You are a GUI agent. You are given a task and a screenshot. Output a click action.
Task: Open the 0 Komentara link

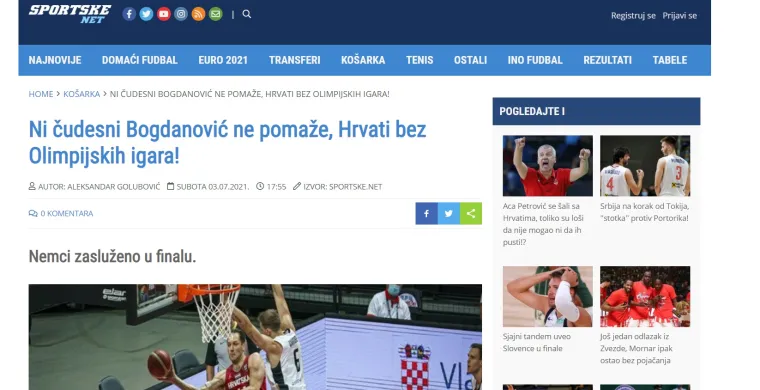tap(67, 214)
